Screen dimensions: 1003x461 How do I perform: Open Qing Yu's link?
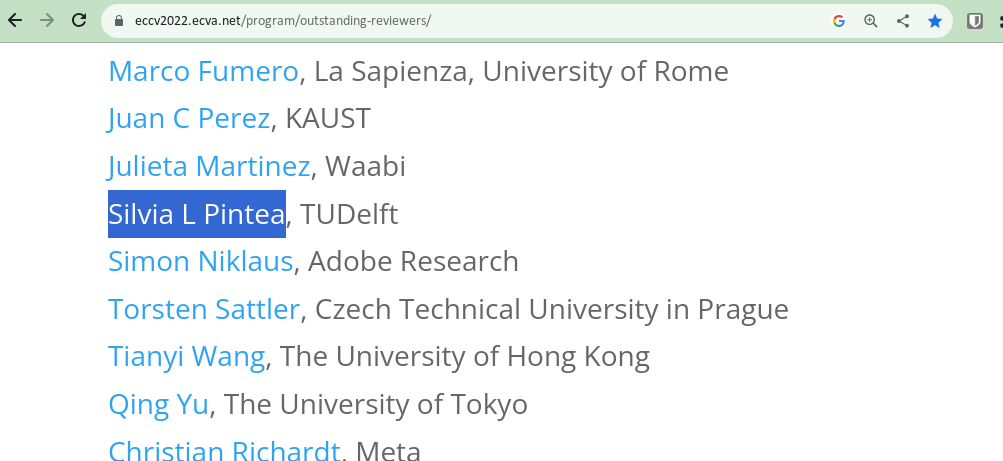click(x=158, y=404)
